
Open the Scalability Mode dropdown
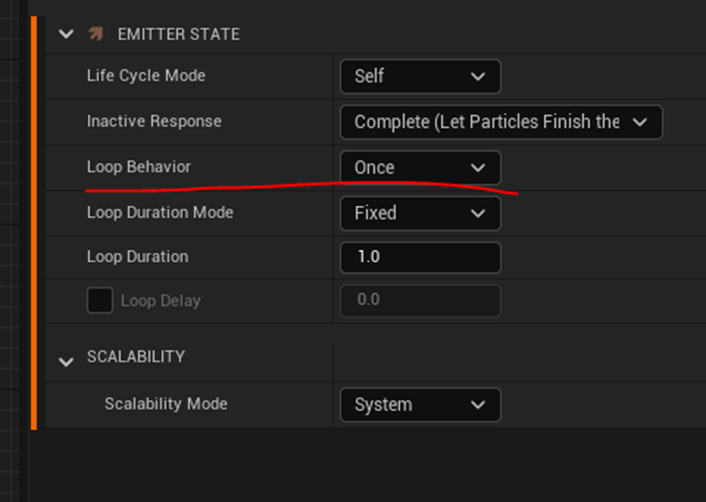click(x=420, y=405)
